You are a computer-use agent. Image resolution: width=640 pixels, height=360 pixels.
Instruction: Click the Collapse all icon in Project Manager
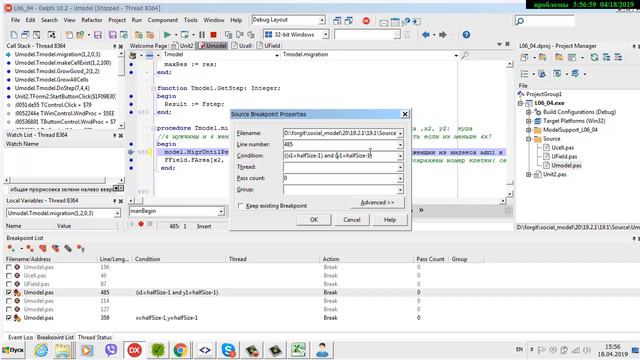618,58
